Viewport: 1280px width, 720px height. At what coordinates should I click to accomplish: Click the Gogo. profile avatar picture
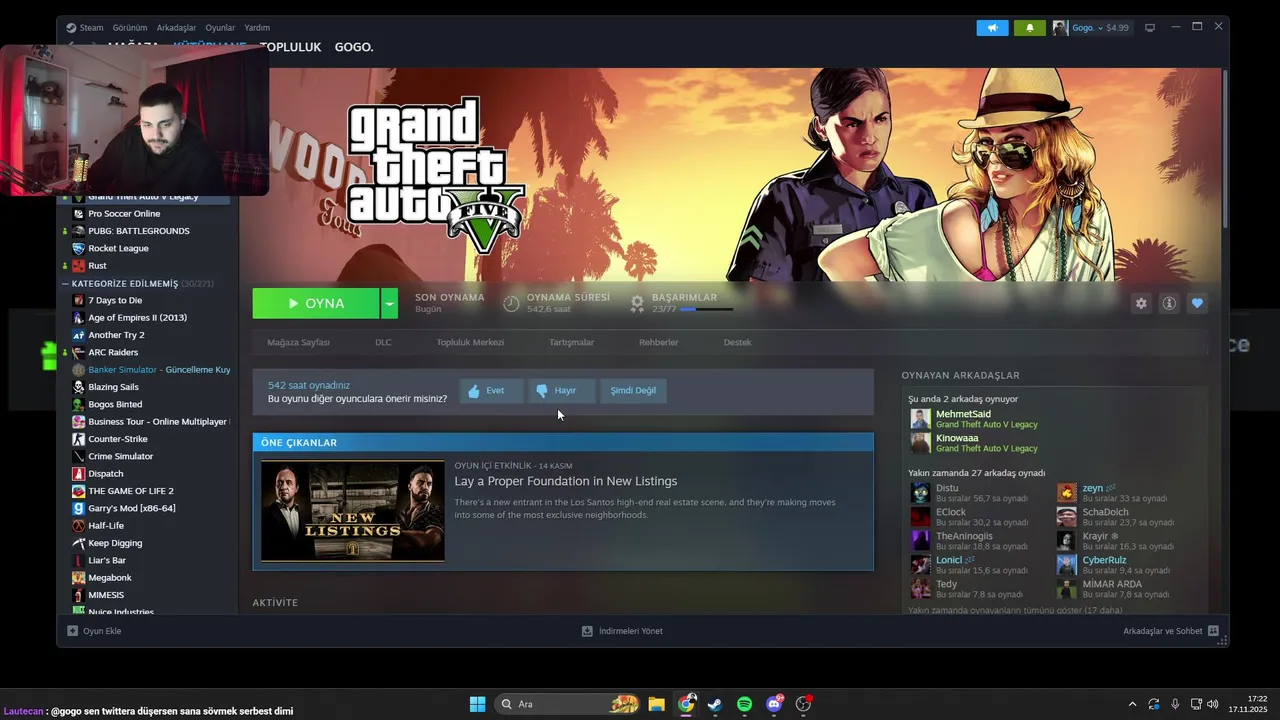(1060, 28)
